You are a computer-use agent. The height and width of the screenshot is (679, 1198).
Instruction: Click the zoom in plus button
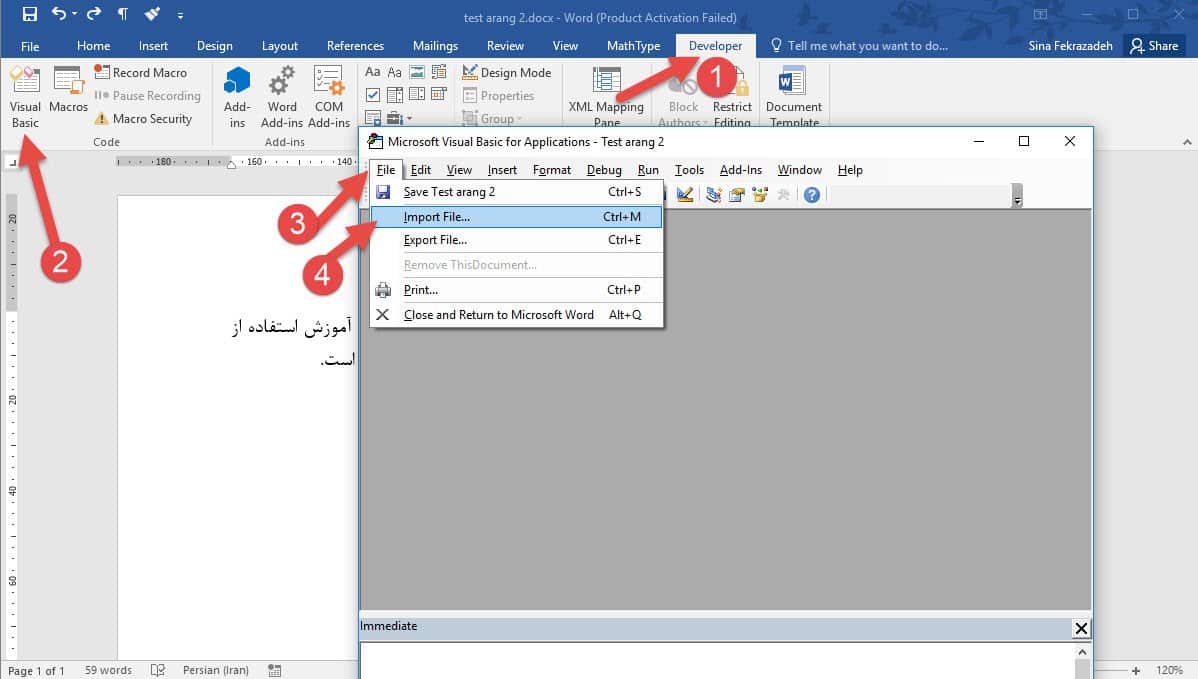[x=1136, y=670]
